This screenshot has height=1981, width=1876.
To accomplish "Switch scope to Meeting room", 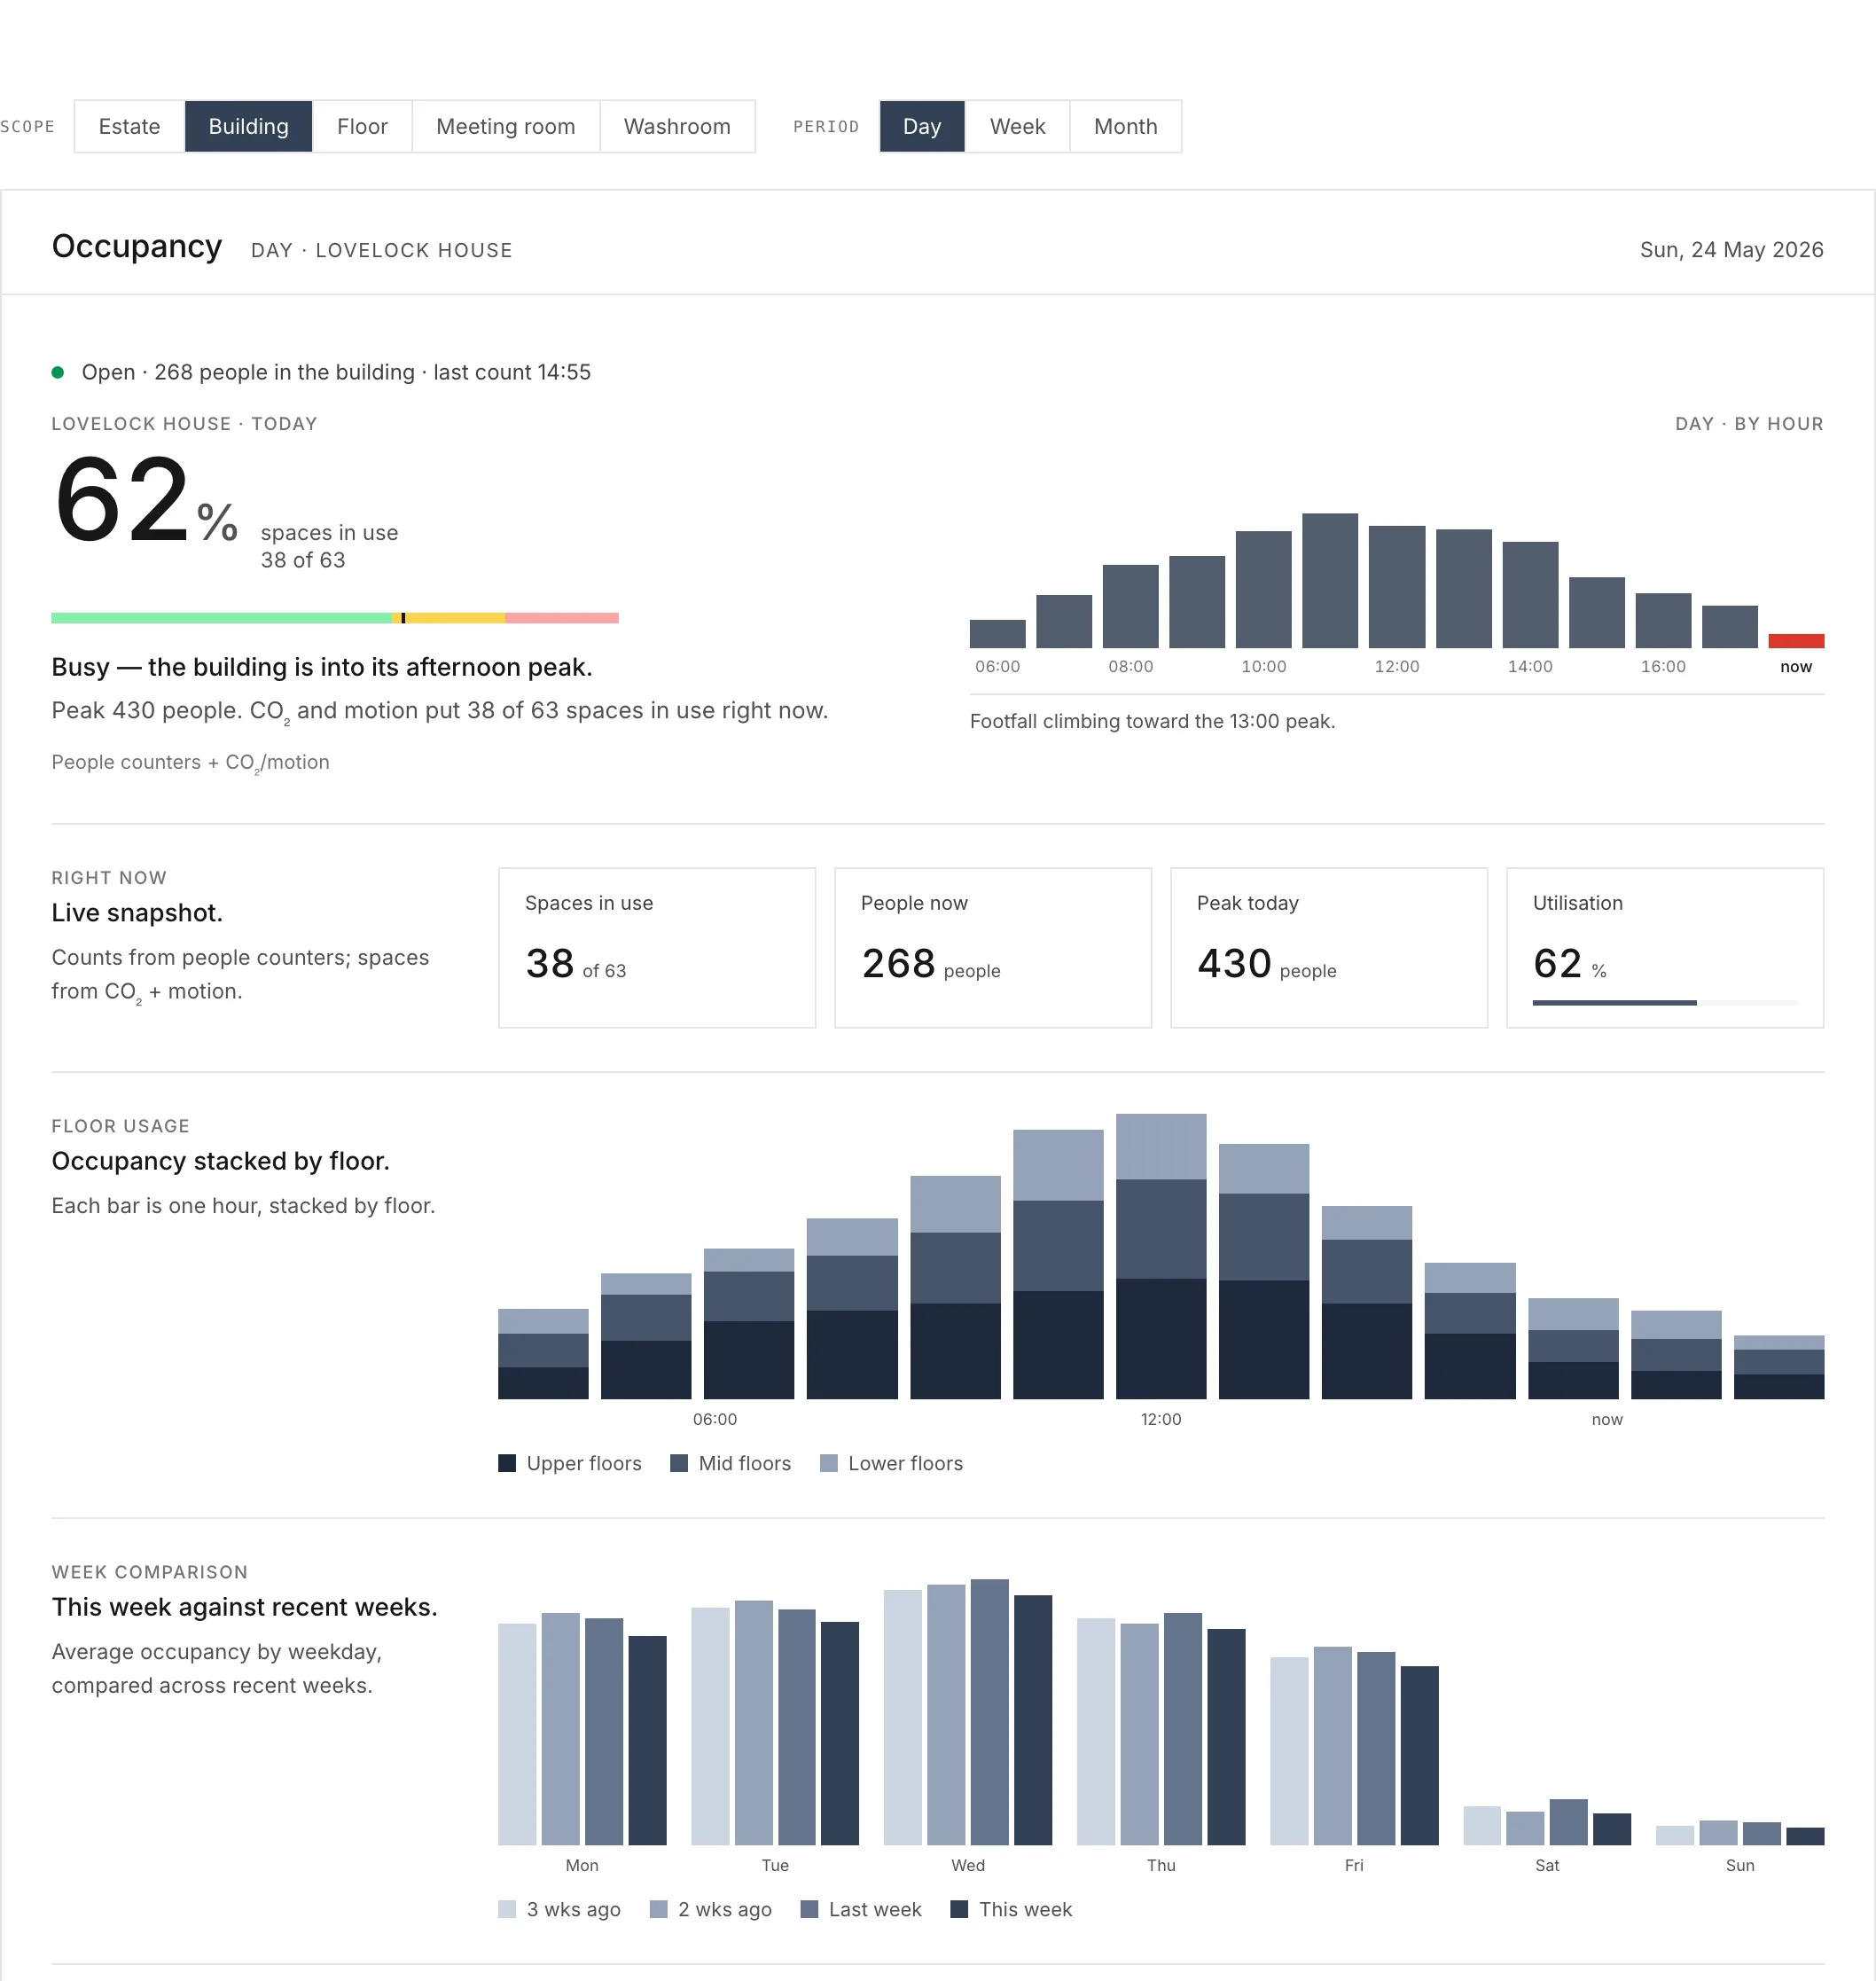I will pyautogui.click(x=506, y=126).
